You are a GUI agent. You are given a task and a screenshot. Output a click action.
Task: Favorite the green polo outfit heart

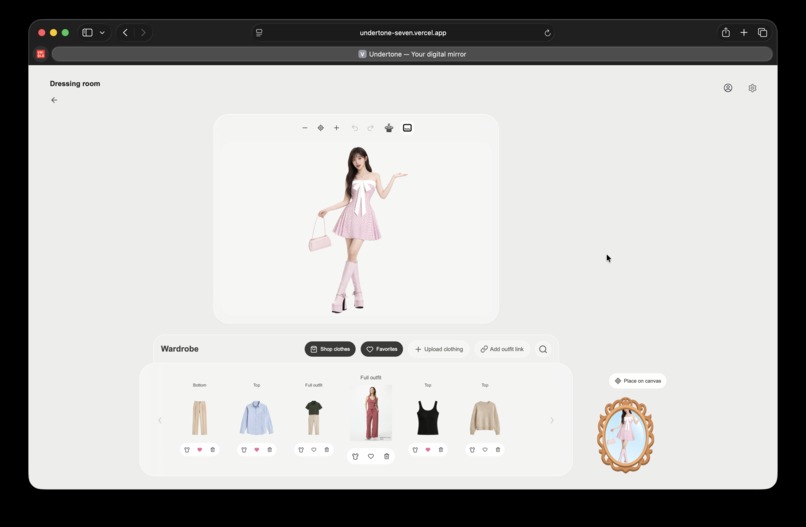point(314,450)
